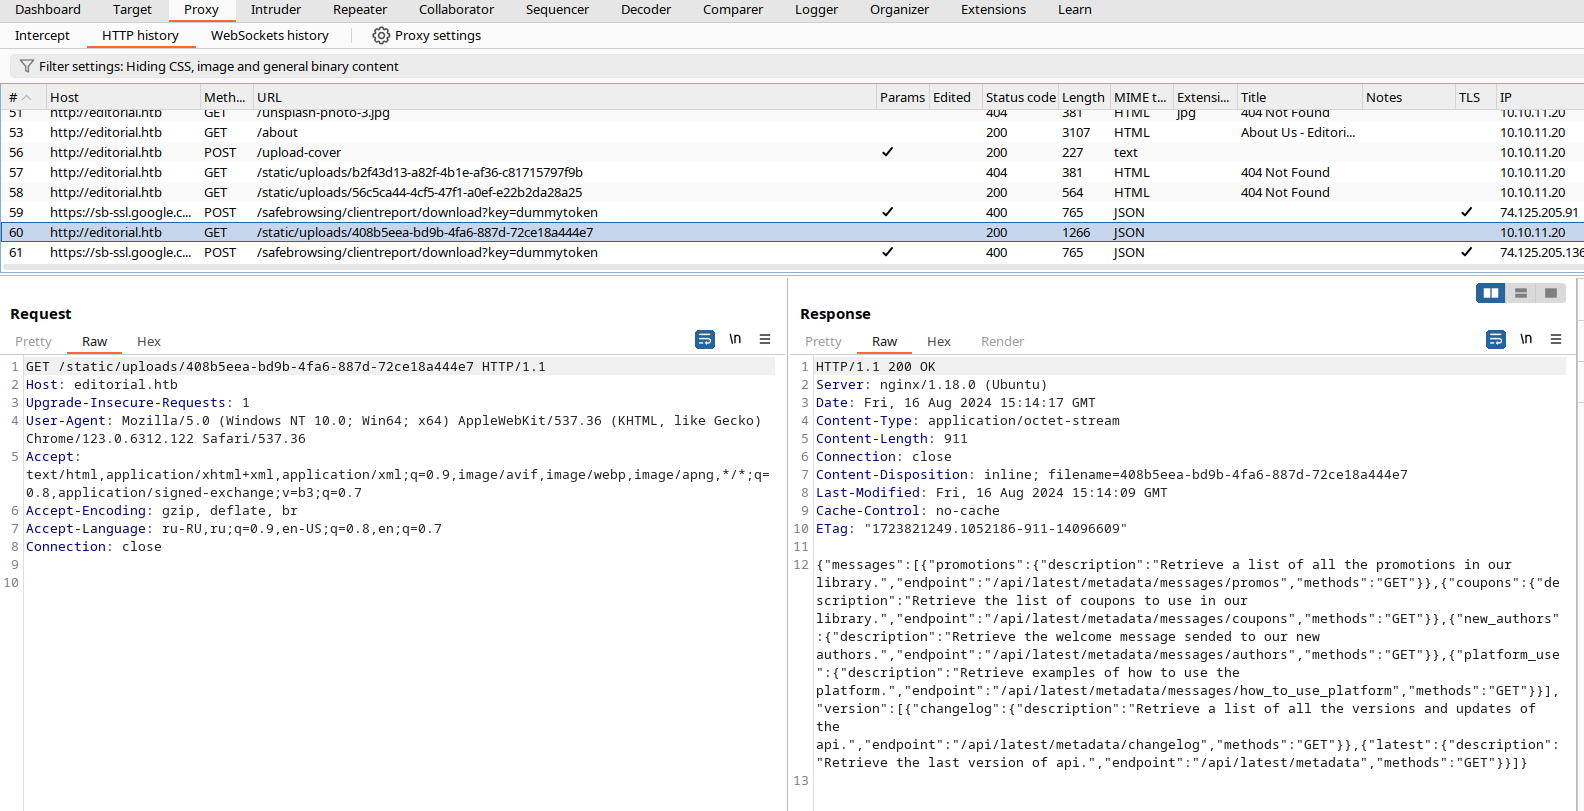
Task: Toggle non-printable characters \n in Request panel
Action: (x=735, y=339)
